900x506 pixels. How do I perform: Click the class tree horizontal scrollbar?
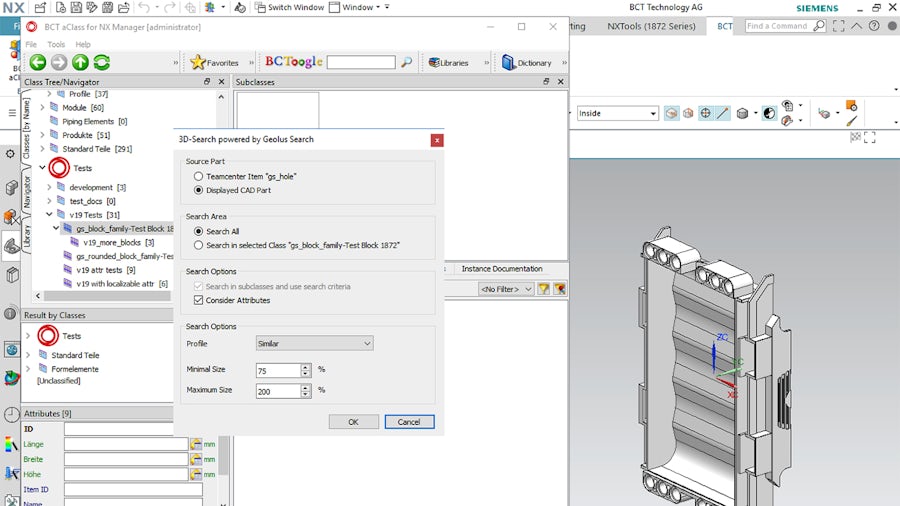pyautogui.click(x=107, y=296)
